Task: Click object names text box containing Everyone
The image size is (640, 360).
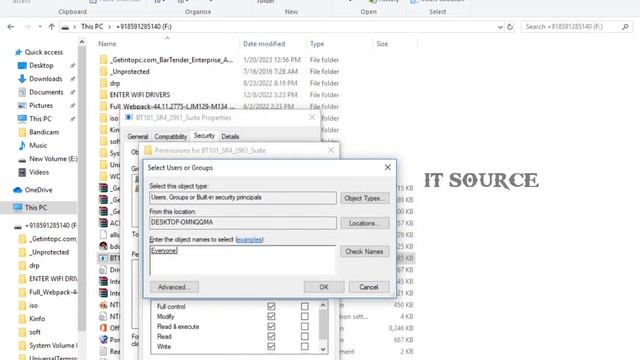Action: pyautogui.click(x=242, y=260)
